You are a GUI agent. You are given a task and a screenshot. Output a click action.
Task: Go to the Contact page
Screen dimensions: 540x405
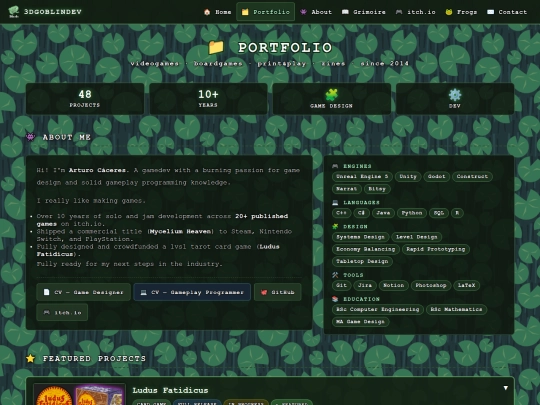click(x=507, y=12)
